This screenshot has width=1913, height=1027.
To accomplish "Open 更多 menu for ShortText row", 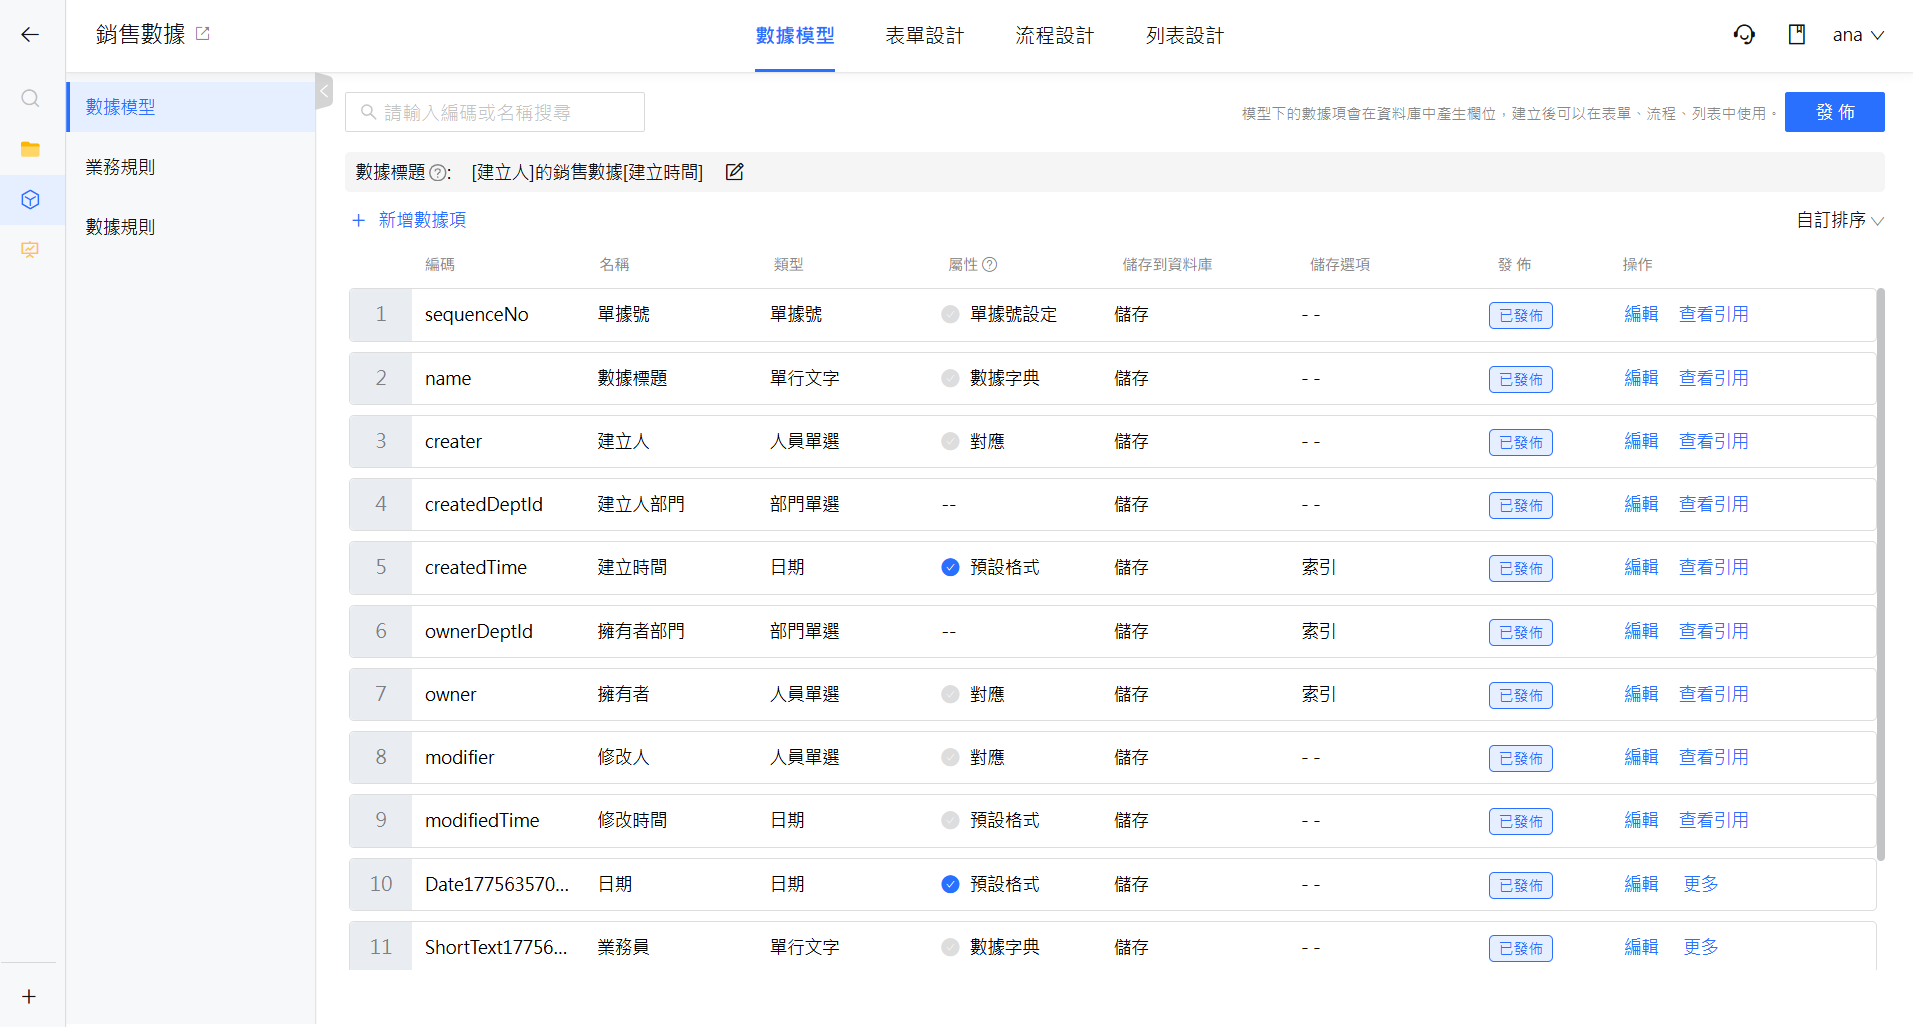I will (x=1700, y=947).
